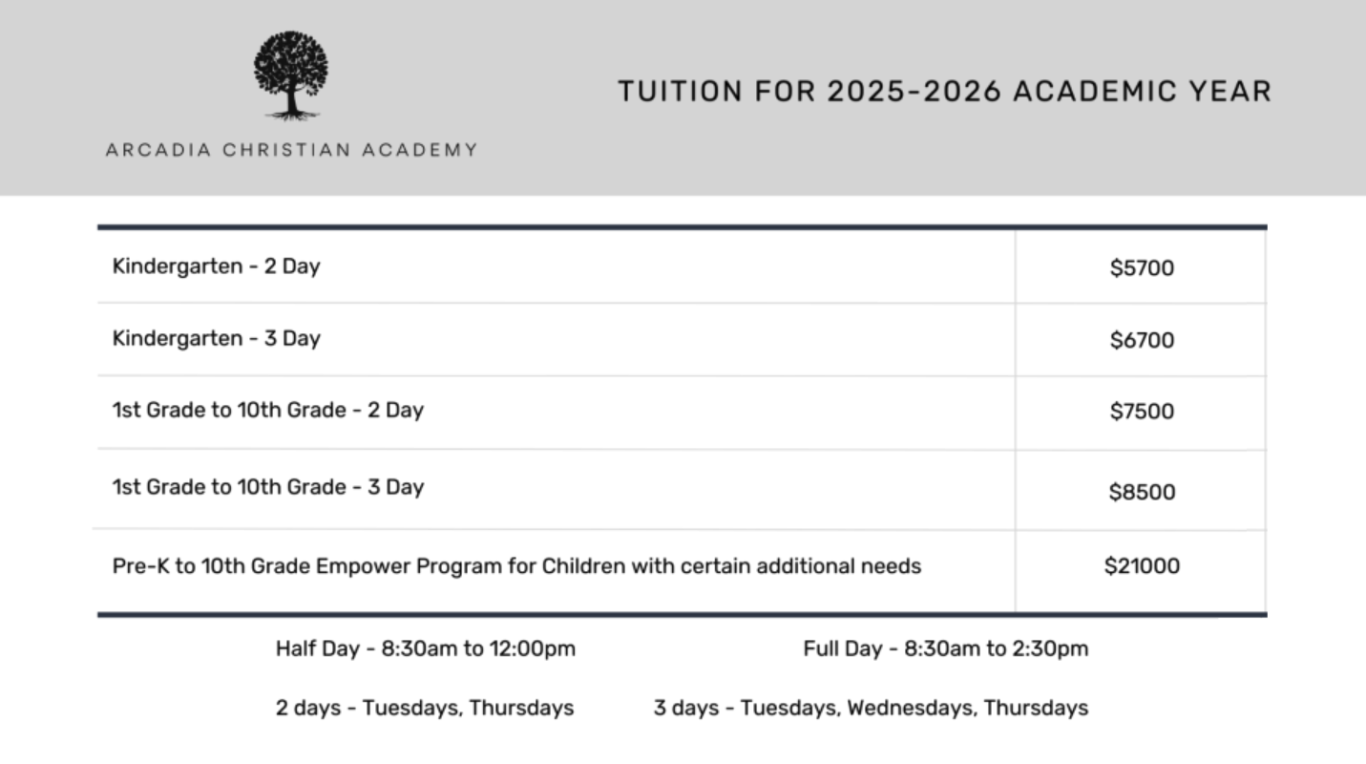
Task: Click the dark top border of the tuition table
Action: (682, 228)
